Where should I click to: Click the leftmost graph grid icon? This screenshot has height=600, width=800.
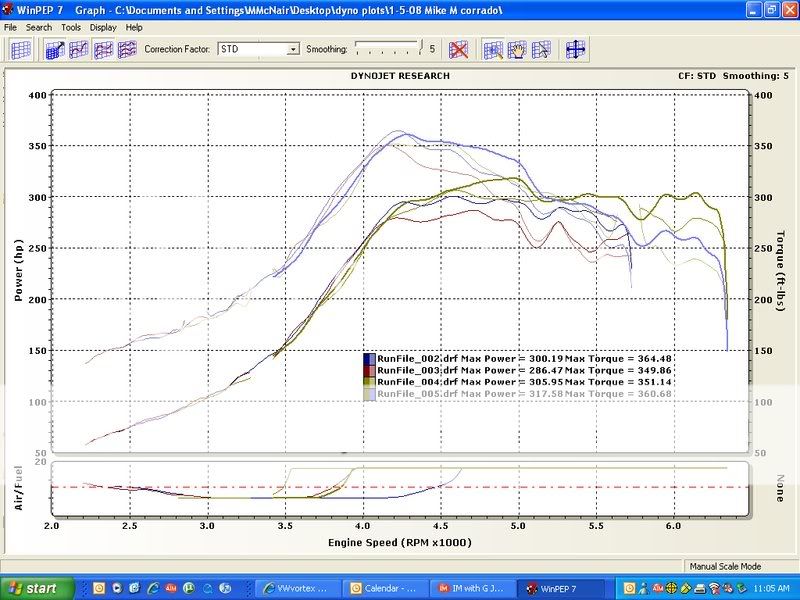pos(21,48)
